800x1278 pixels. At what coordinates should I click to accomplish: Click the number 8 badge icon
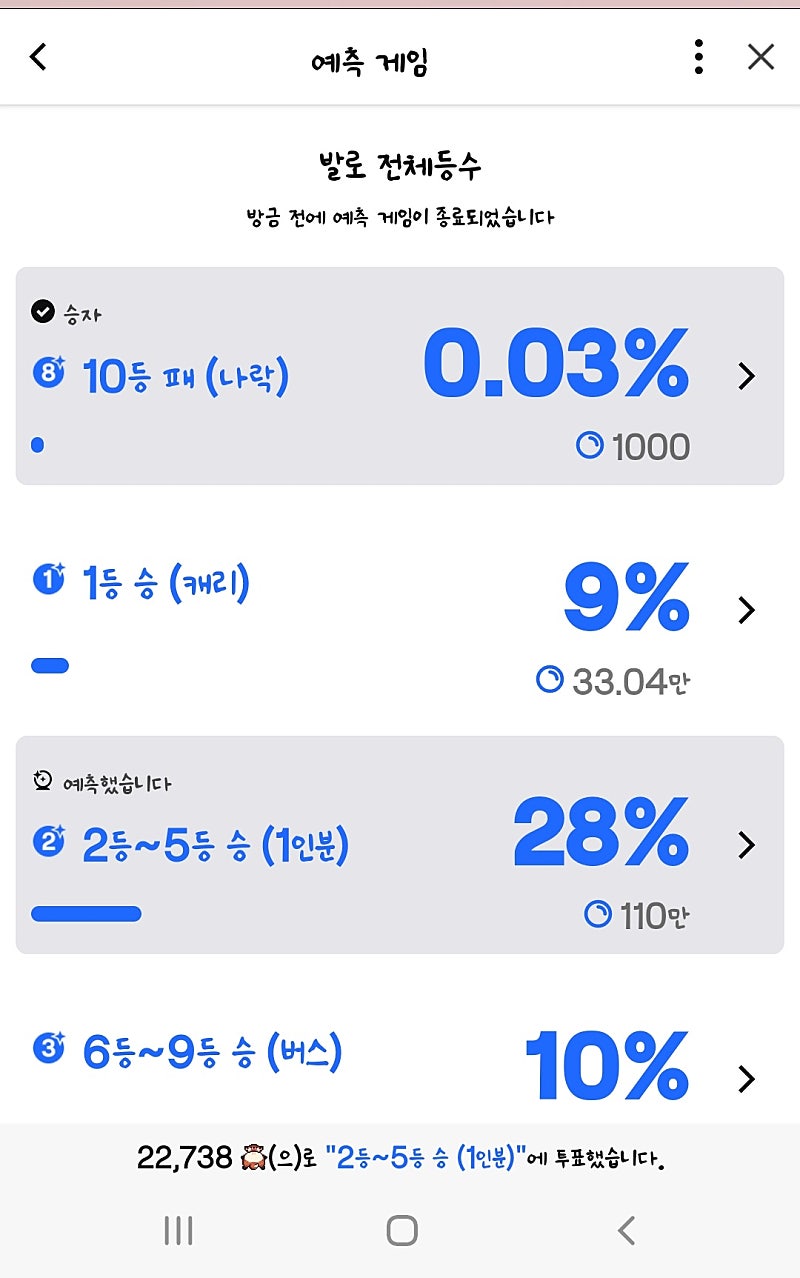click(48, 375)
